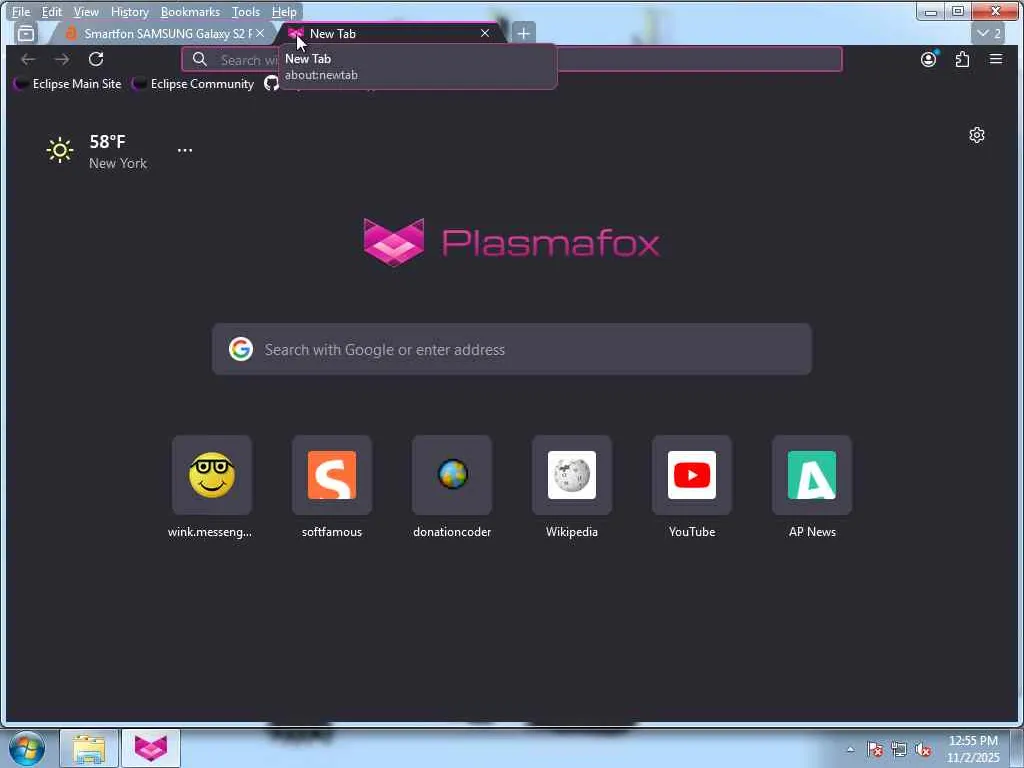This screenshot has width=1024, height=768.
Task: Select the New Tab tab
Action: point(389,33)
